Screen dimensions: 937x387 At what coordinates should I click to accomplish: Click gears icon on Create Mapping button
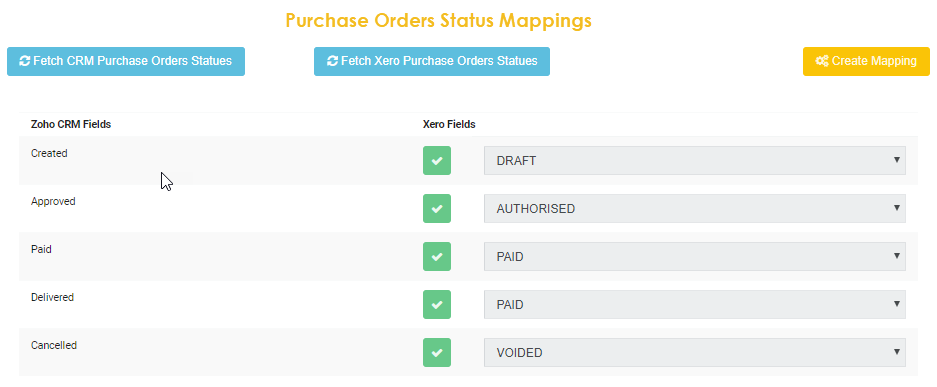pos(822,61)
